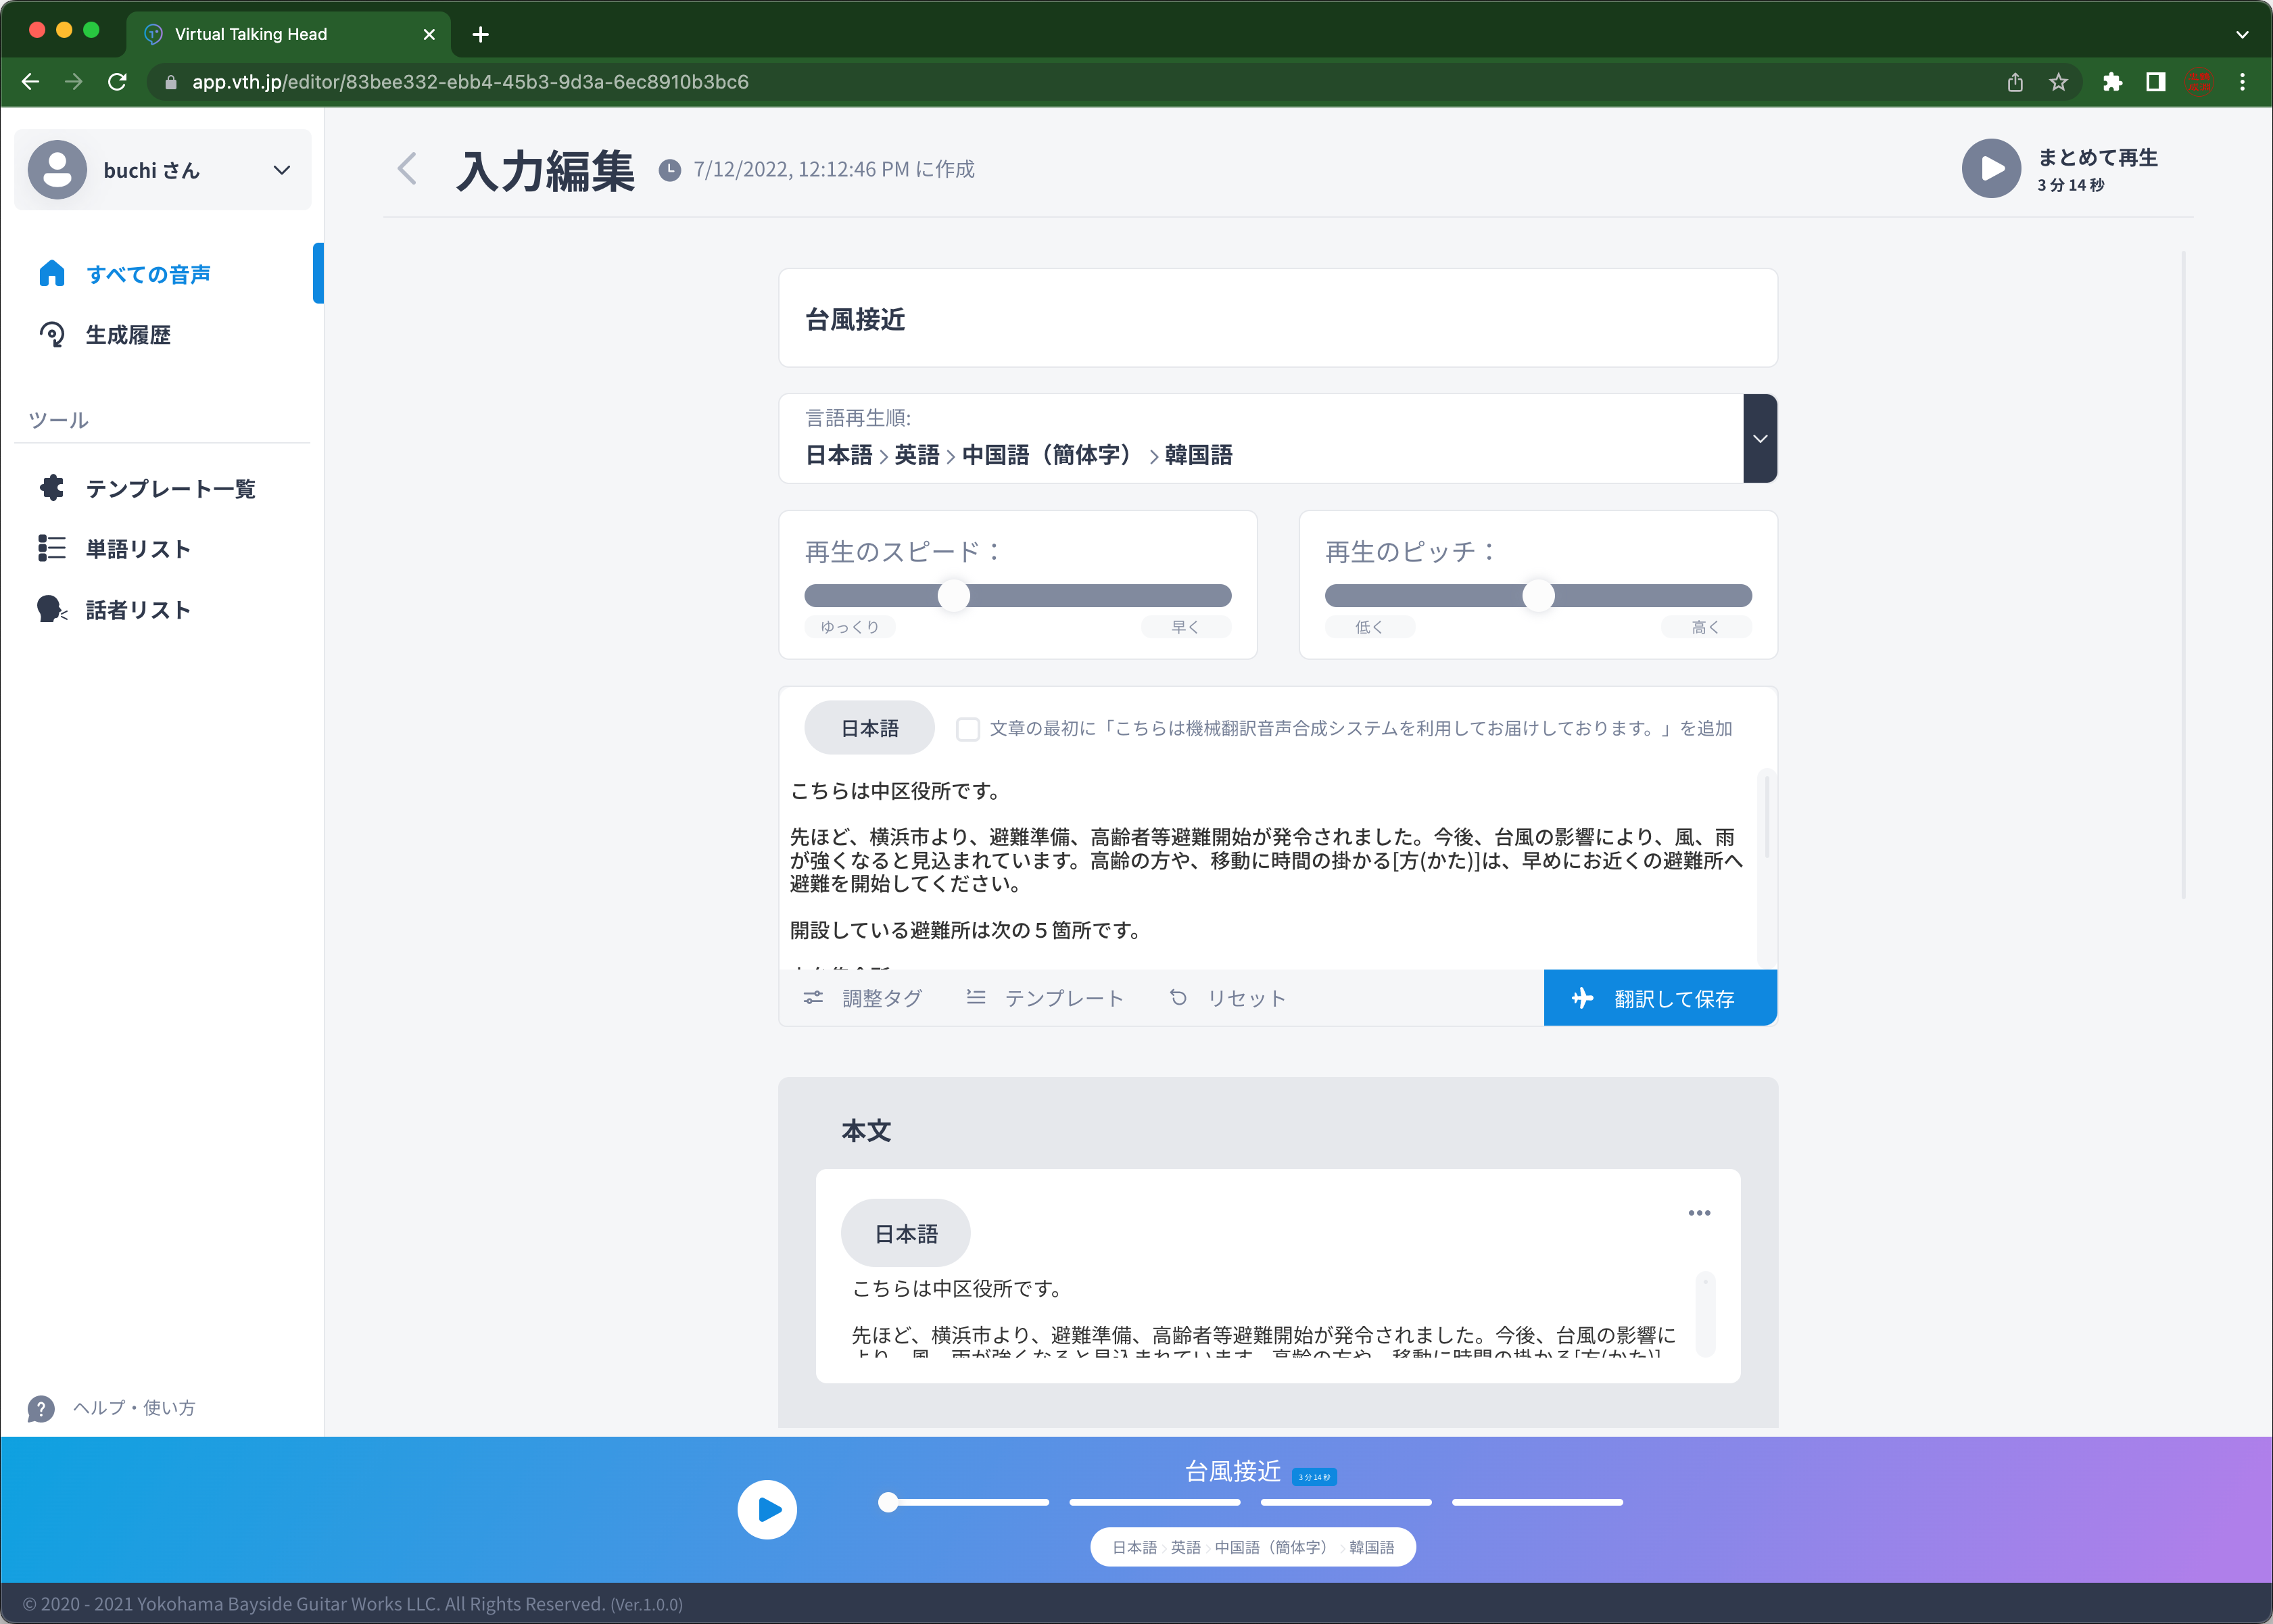
Task: Click the 調整タグ adjustment icon
Action: pos(813,997)
